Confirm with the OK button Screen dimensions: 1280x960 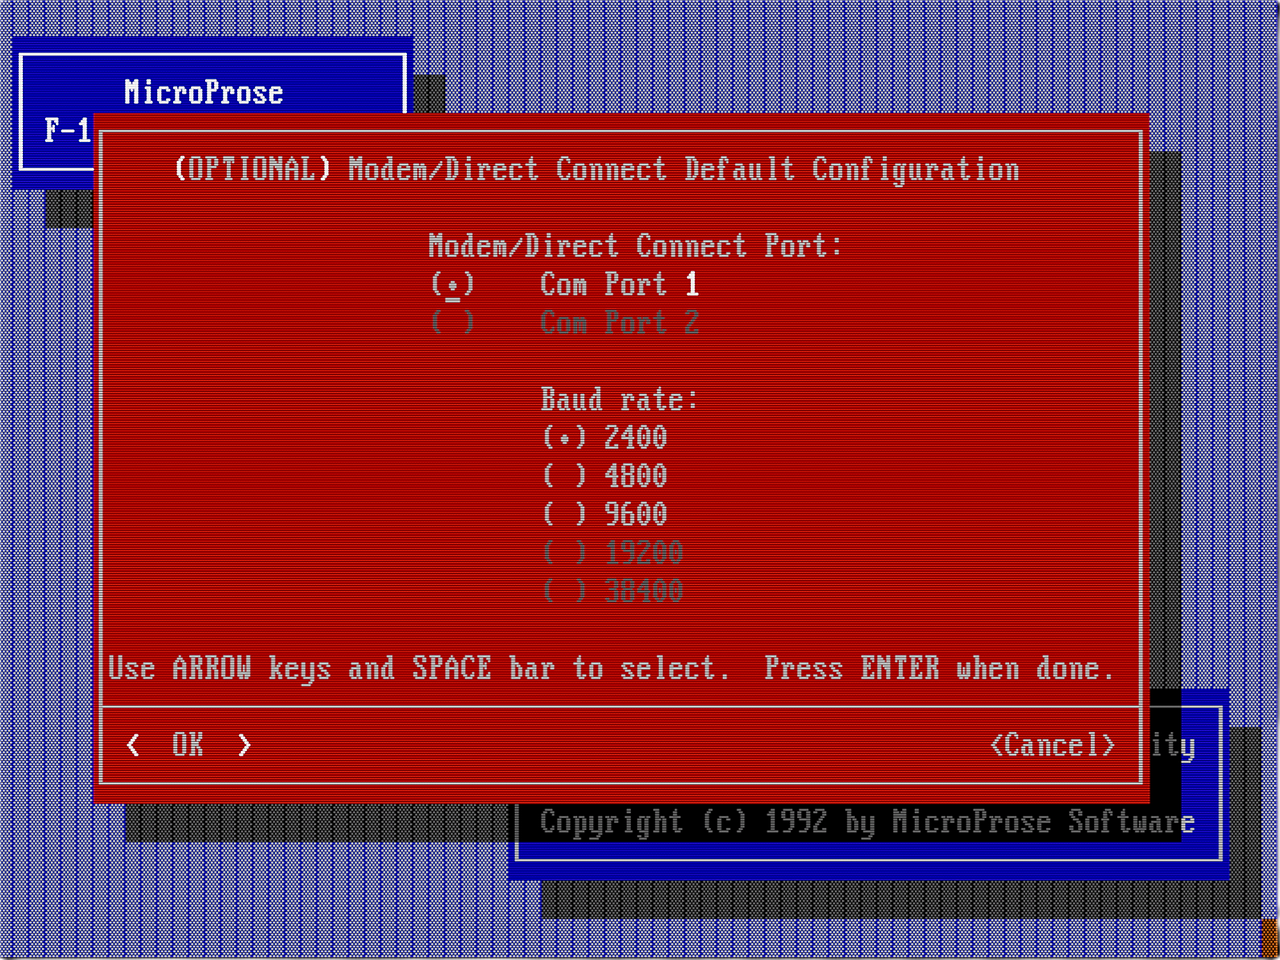(x=188, y=745)
